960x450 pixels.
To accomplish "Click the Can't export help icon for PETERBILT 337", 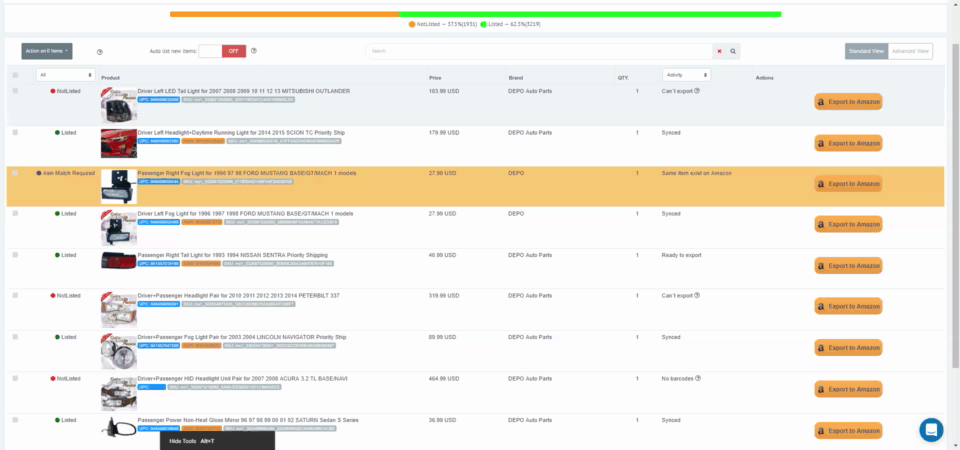I will pyautogui.click(x=697, y=295).
